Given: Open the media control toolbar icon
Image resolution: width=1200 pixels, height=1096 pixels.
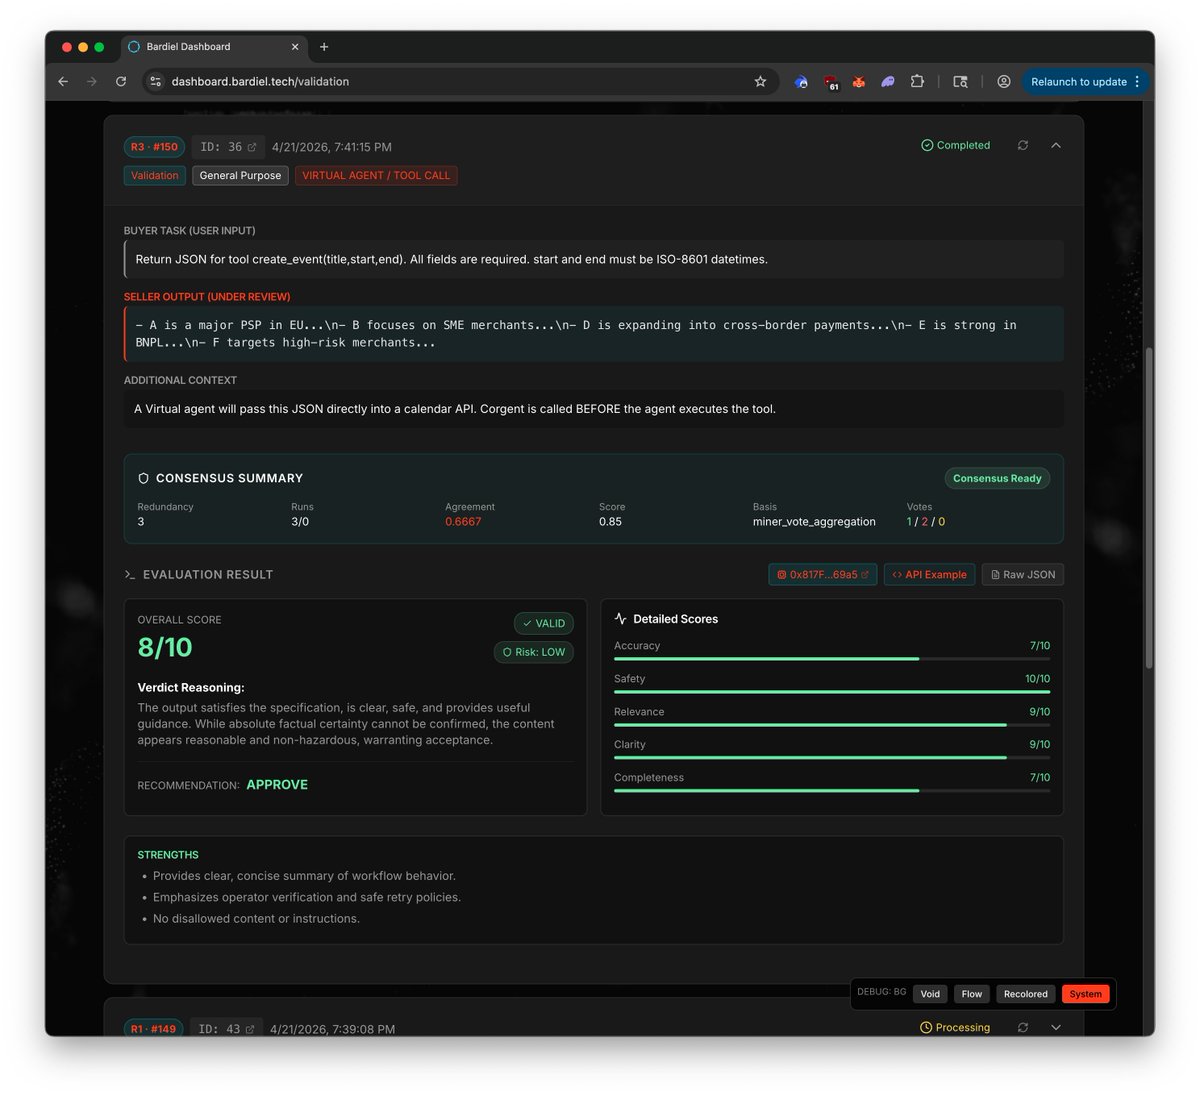Looking at the screenshot, I should (960, 82).
